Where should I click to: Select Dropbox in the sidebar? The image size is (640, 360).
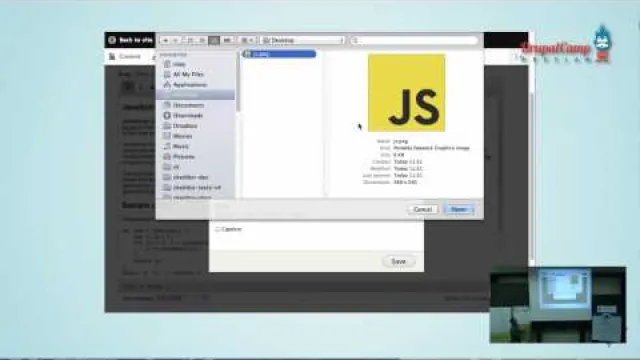(184, 126)
